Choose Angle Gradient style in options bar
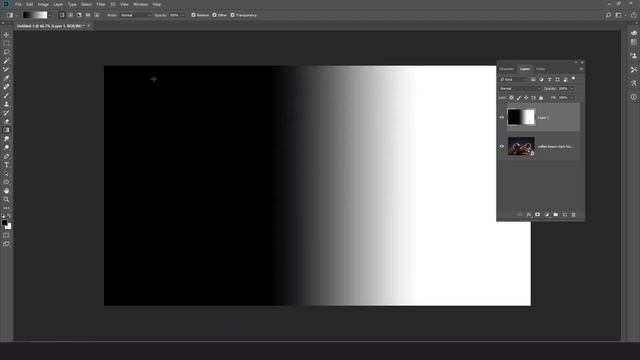The image size is (640, 360). (79, 15)
